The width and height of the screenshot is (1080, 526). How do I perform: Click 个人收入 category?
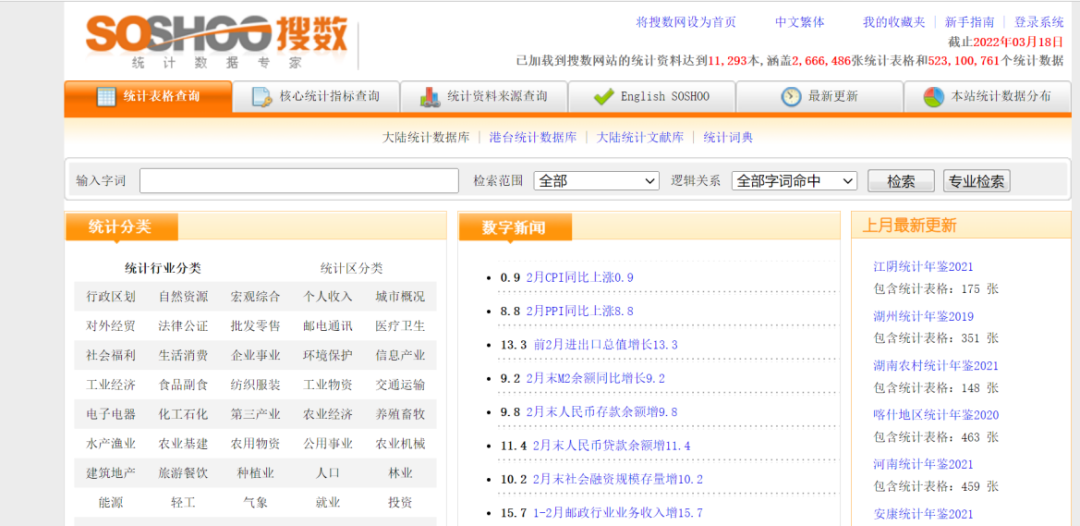click(328, 297)
